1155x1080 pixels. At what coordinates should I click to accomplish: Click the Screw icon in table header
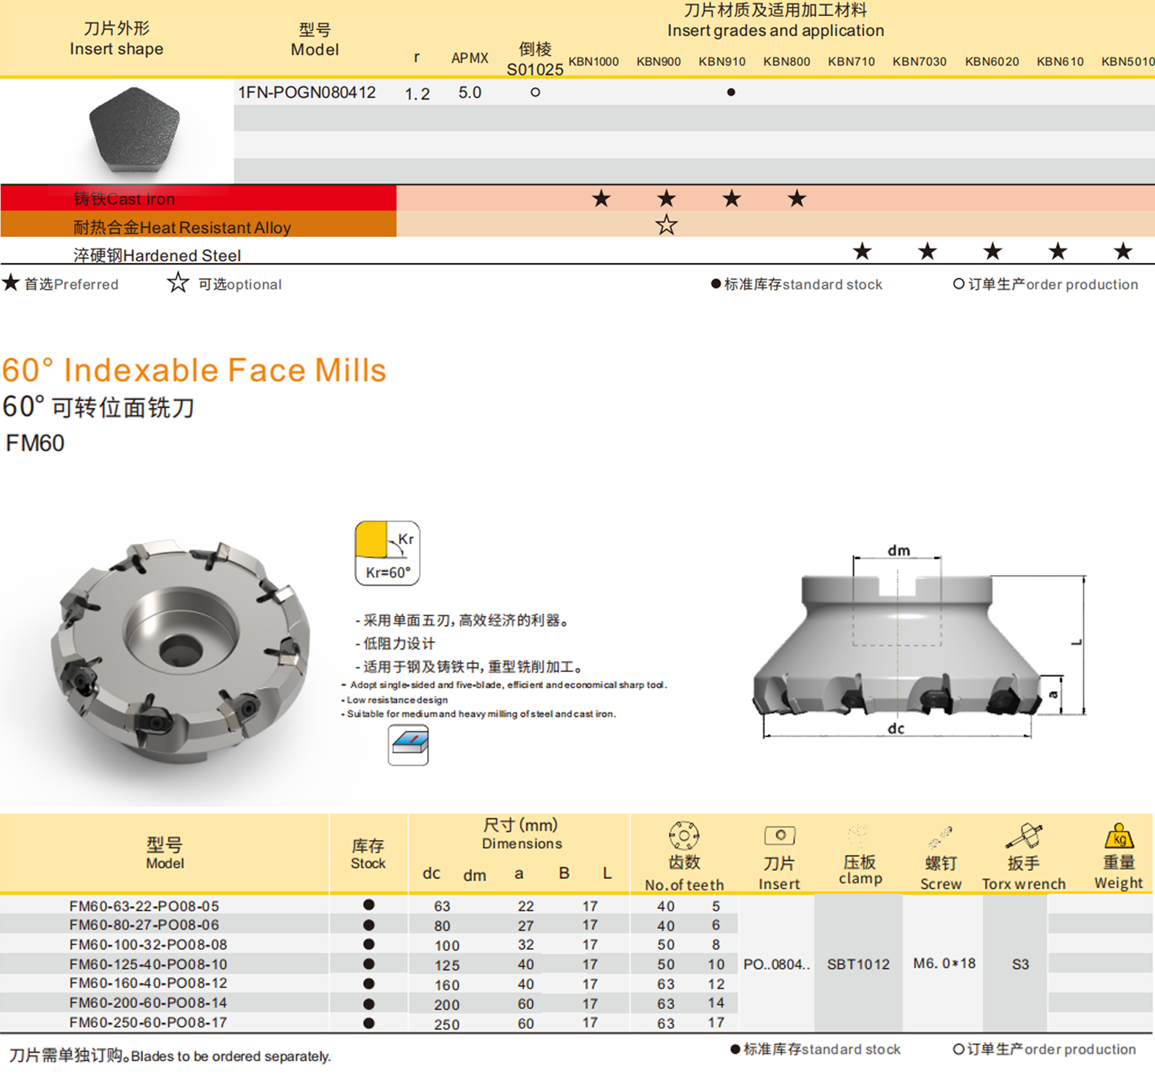[x=940, y=837]
